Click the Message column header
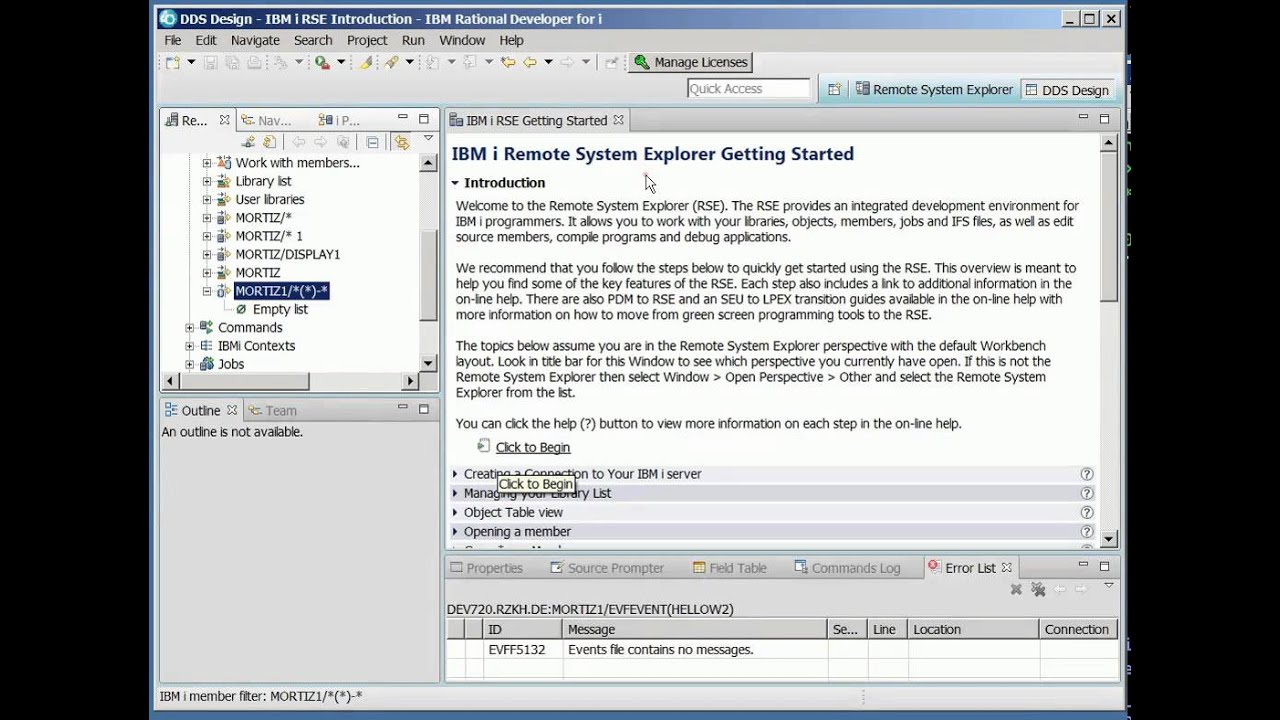Image resolution: width=1280 pixels, height=720 pixels. 695,629
